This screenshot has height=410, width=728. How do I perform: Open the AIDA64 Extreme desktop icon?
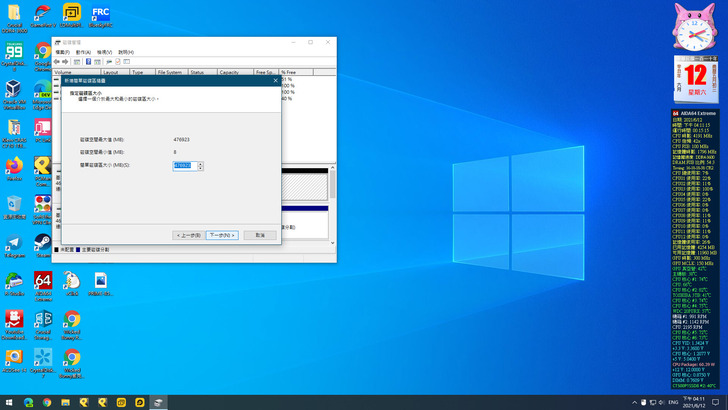(43, 281)
